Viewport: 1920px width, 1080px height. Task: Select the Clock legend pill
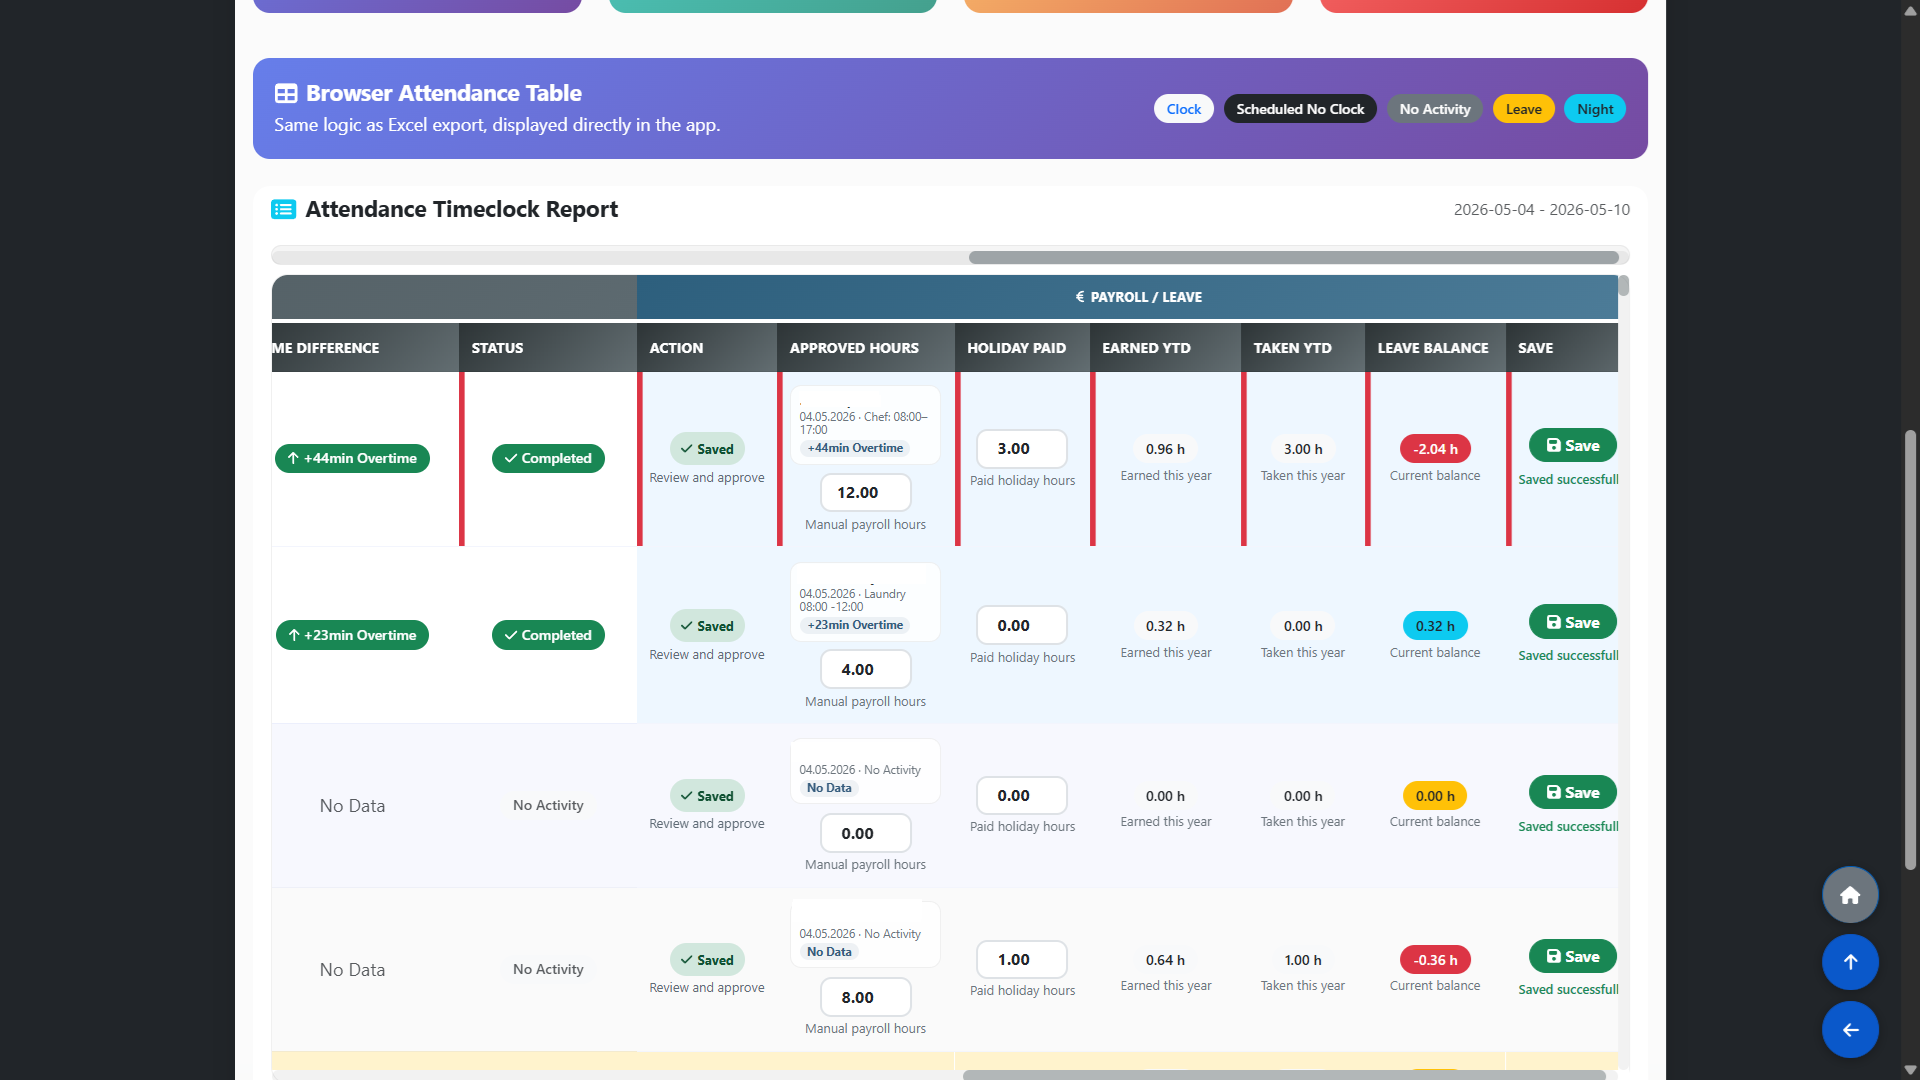click(x=1184, y=109)
